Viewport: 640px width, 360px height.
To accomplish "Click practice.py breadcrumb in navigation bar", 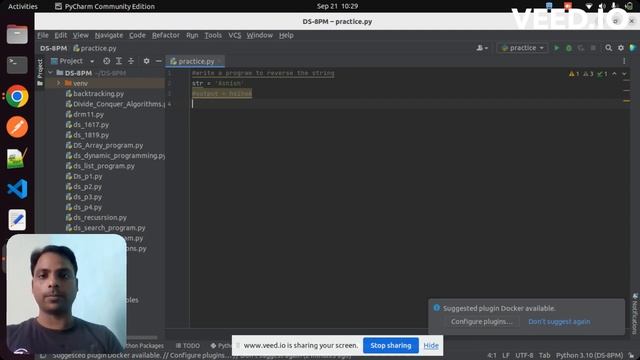I will click(x=95, y=48).
